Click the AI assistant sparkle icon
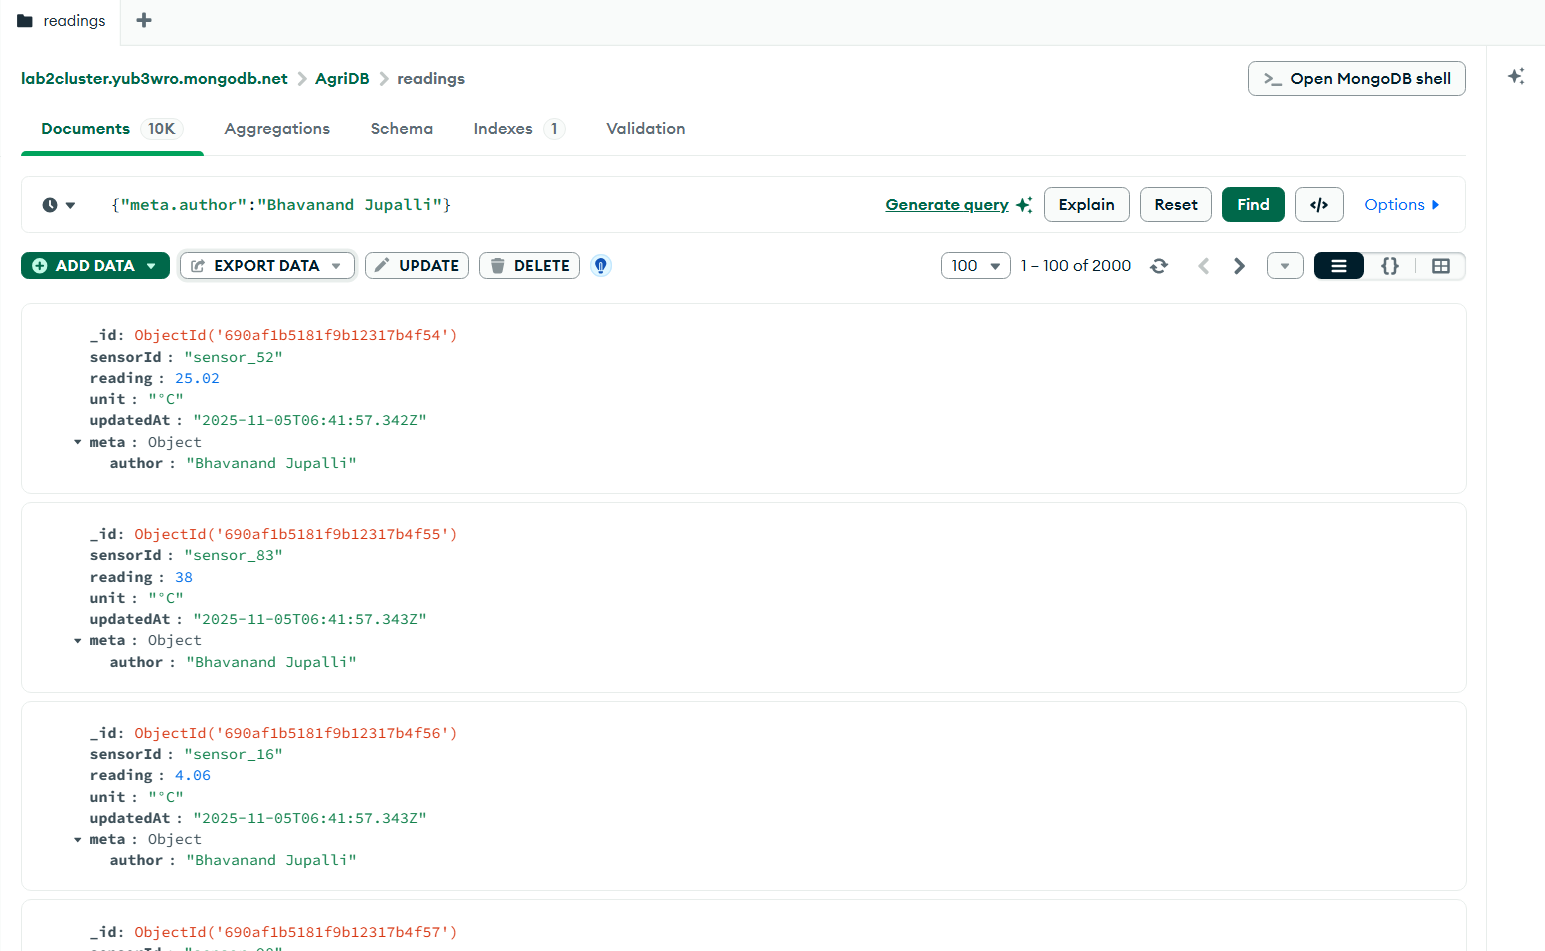This screenshot has height=951, width=1545. coord(1516,77)
